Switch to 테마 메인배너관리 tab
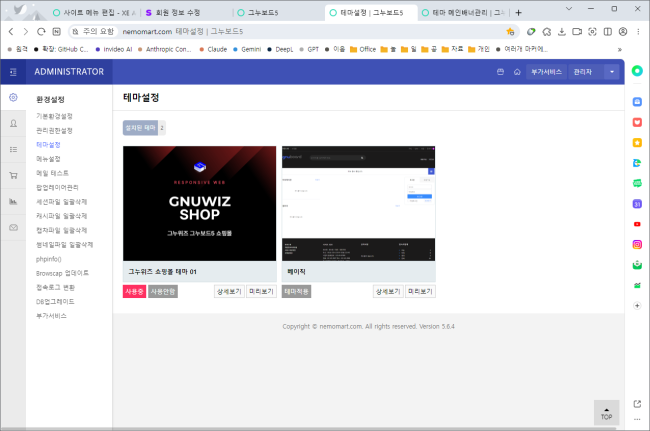The width and height of the screenshot is (650, 431). pos(464,13)
